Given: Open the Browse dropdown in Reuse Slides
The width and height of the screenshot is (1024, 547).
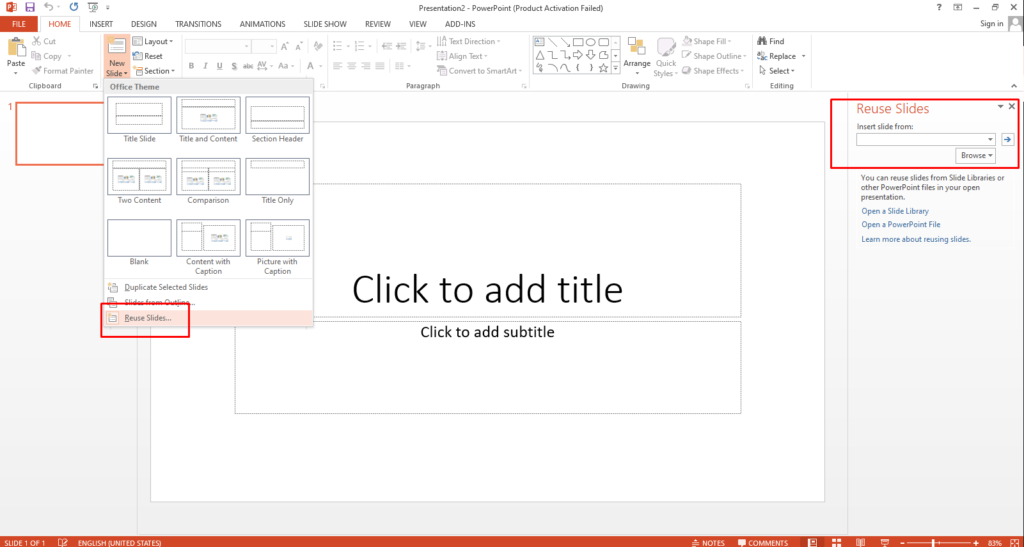Looking at the screenshot, I should 977,155.
